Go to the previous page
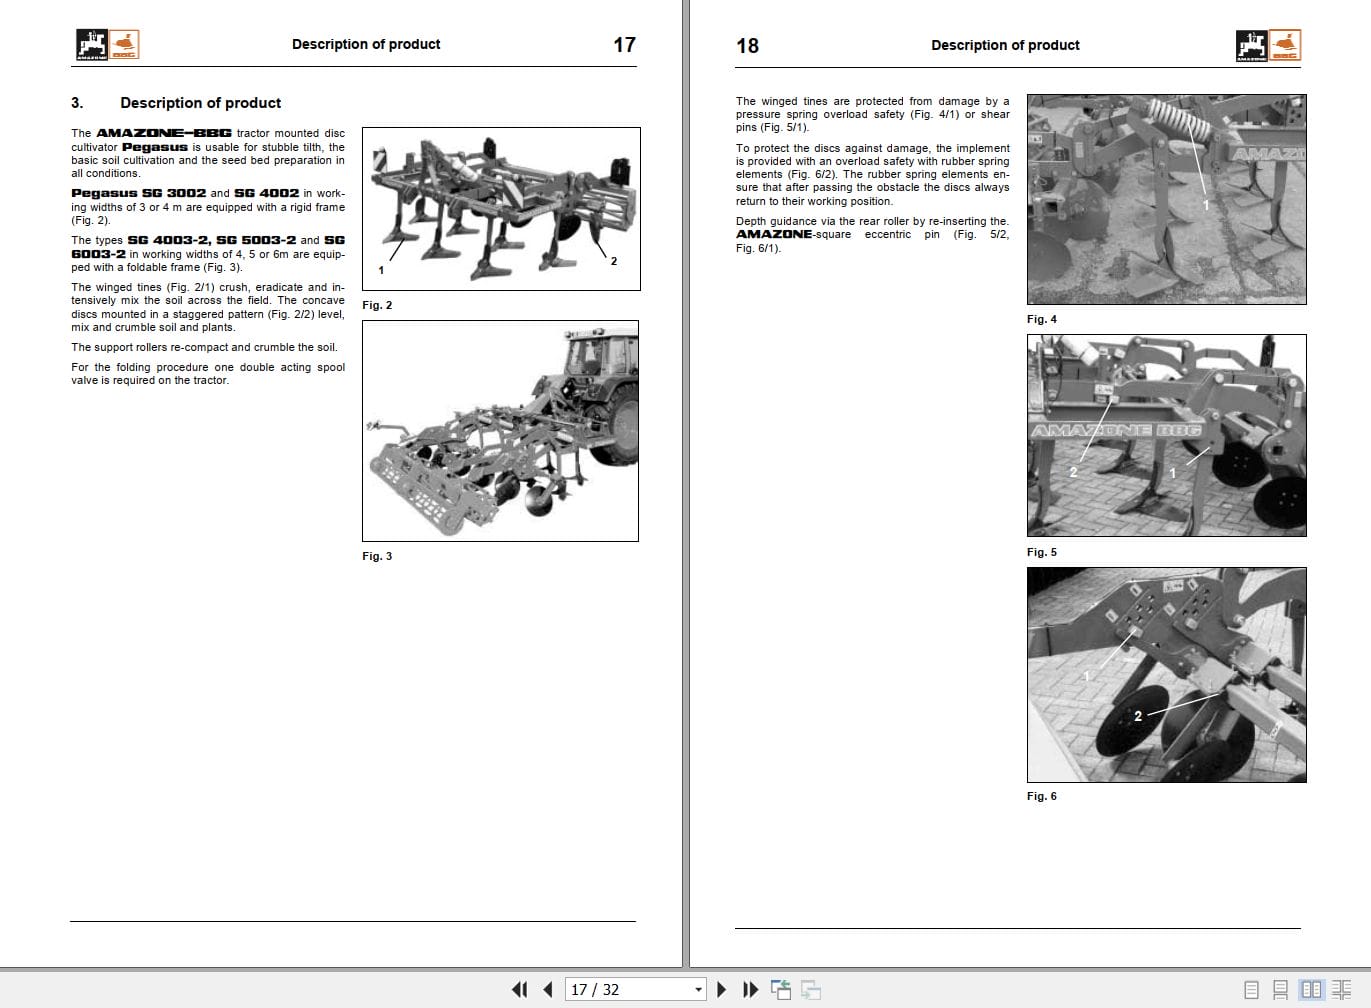The height and width of the screenshot is (1008, 1371). 548,990
